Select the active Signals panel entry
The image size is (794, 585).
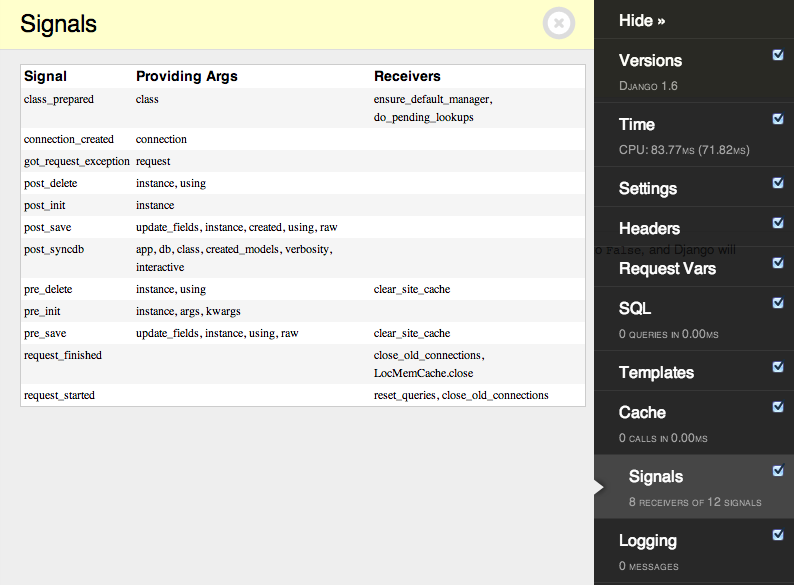[x=656, y=477]
